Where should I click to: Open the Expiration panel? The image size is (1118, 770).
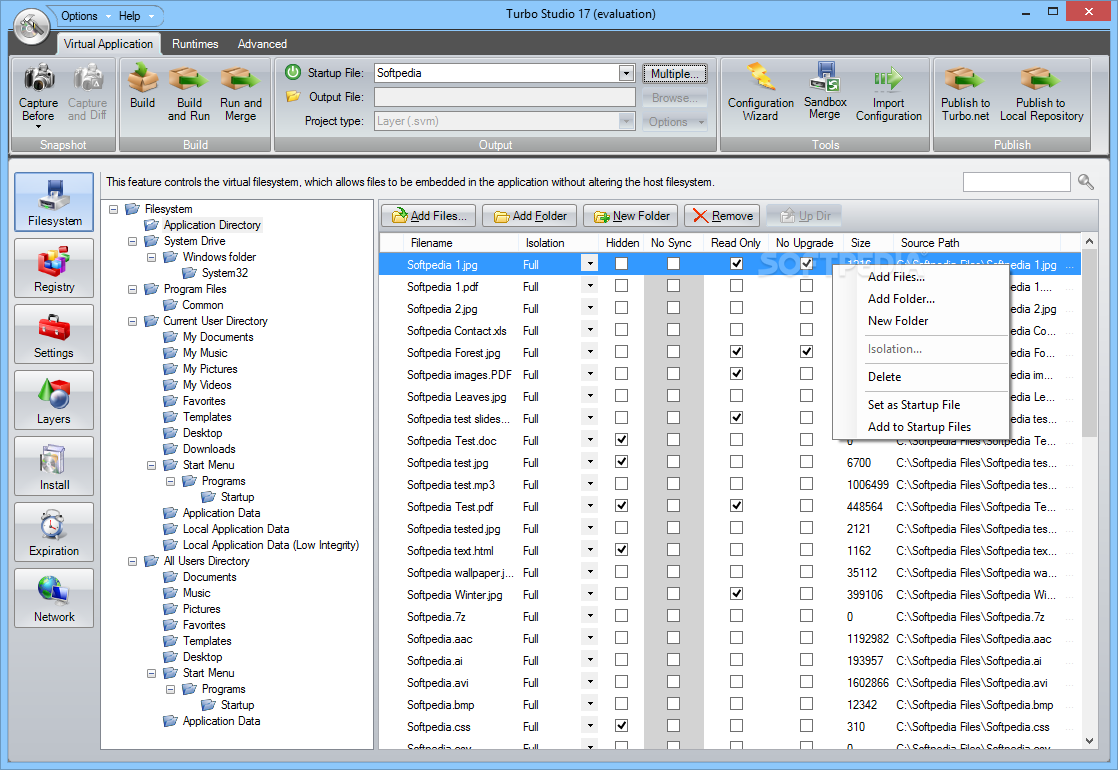pos(54,532)
